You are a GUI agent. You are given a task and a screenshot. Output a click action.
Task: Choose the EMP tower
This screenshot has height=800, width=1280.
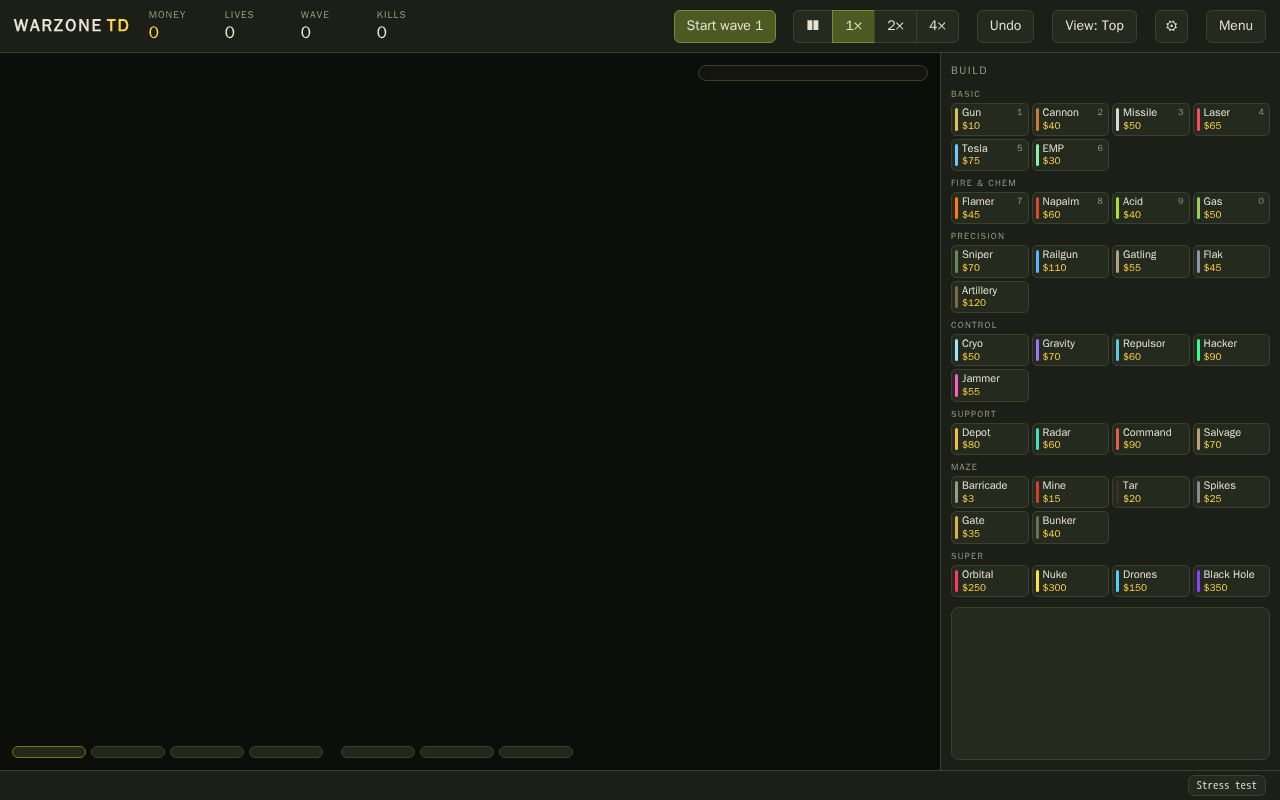[x=1070, y=155]
